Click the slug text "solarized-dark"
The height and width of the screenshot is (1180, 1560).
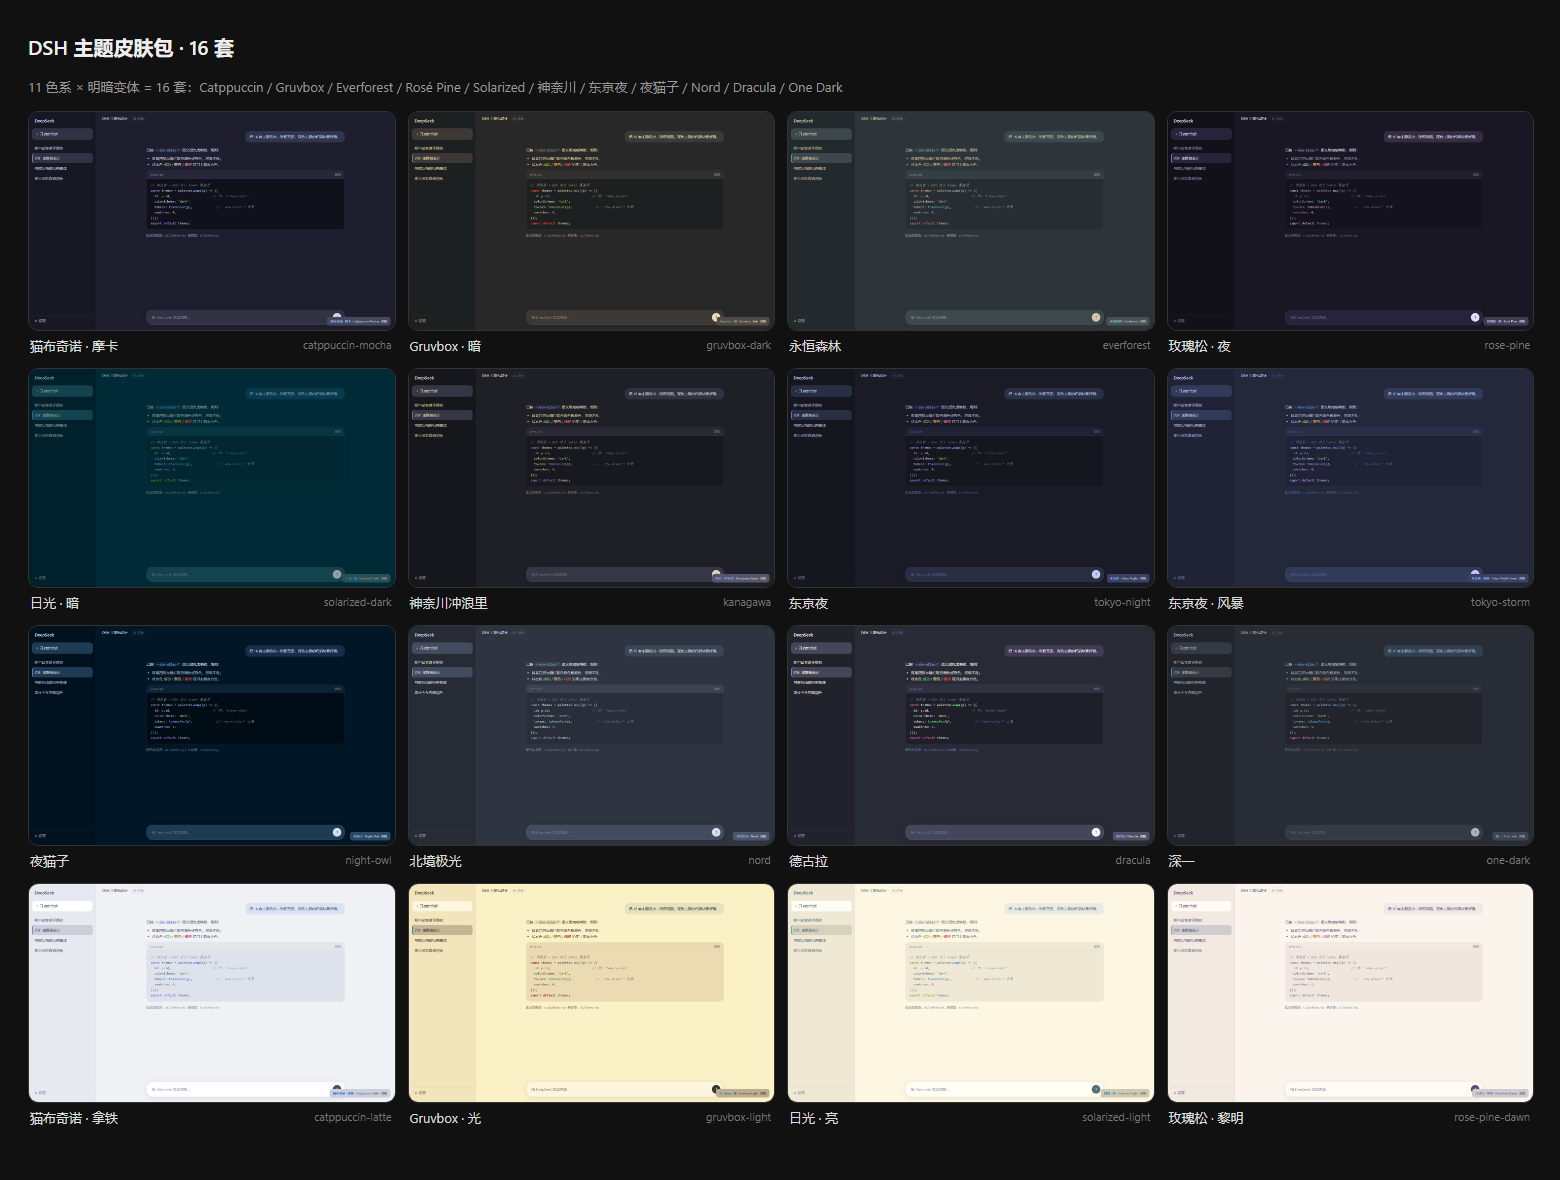(357, 602)
